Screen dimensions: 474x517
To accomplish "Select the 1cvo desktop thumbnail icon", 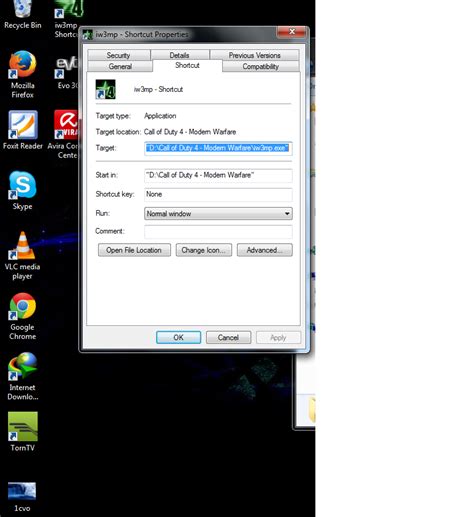I will point(22,497).
